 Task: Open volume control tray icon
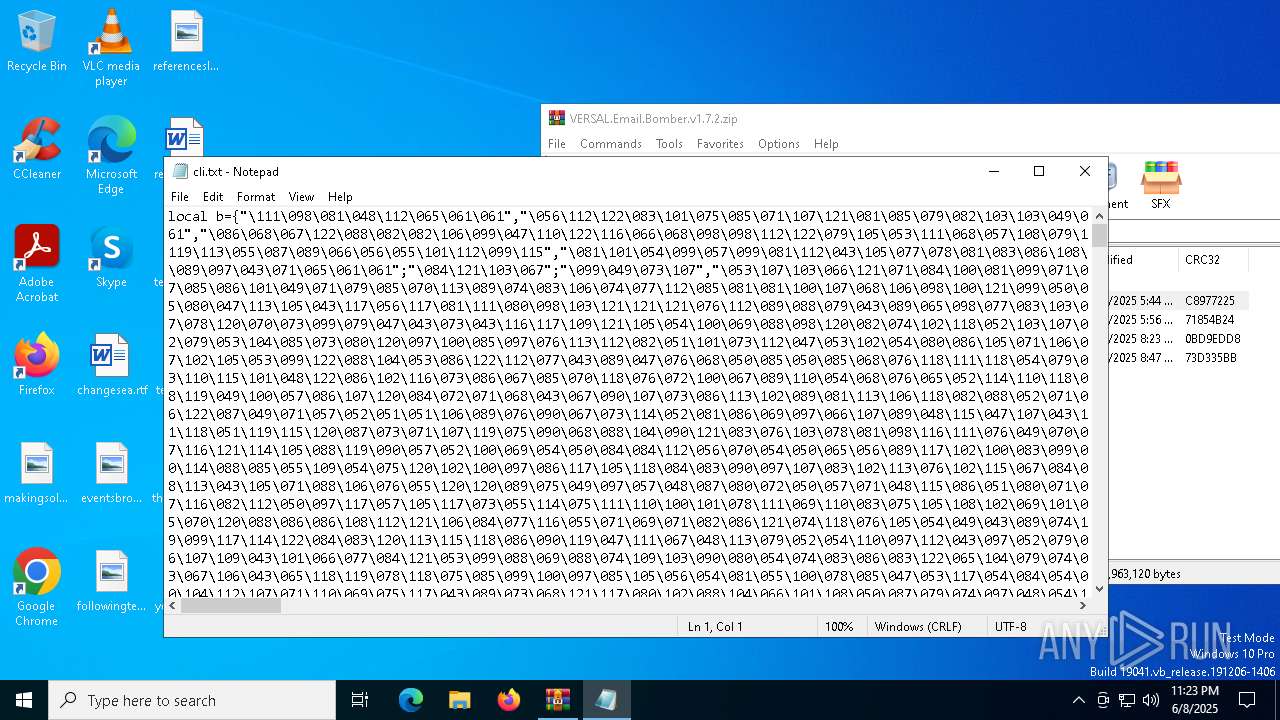[1151, 700]
